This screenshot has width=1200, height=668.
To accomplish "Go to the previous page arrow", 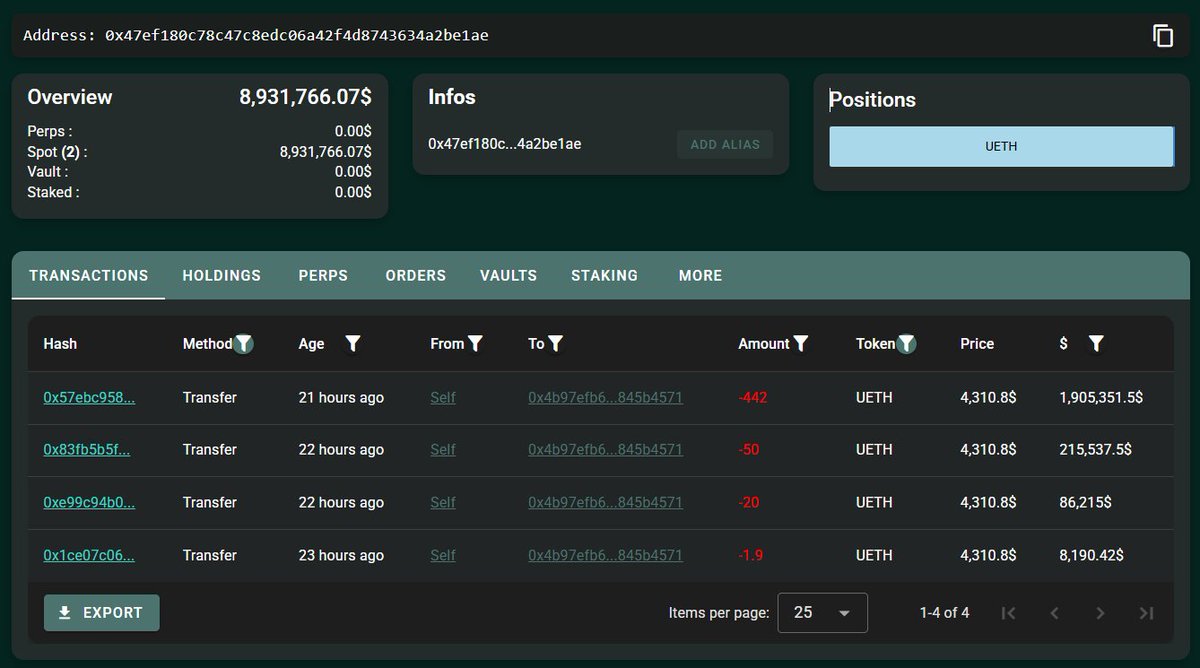I will click(x=1054, y=613).
